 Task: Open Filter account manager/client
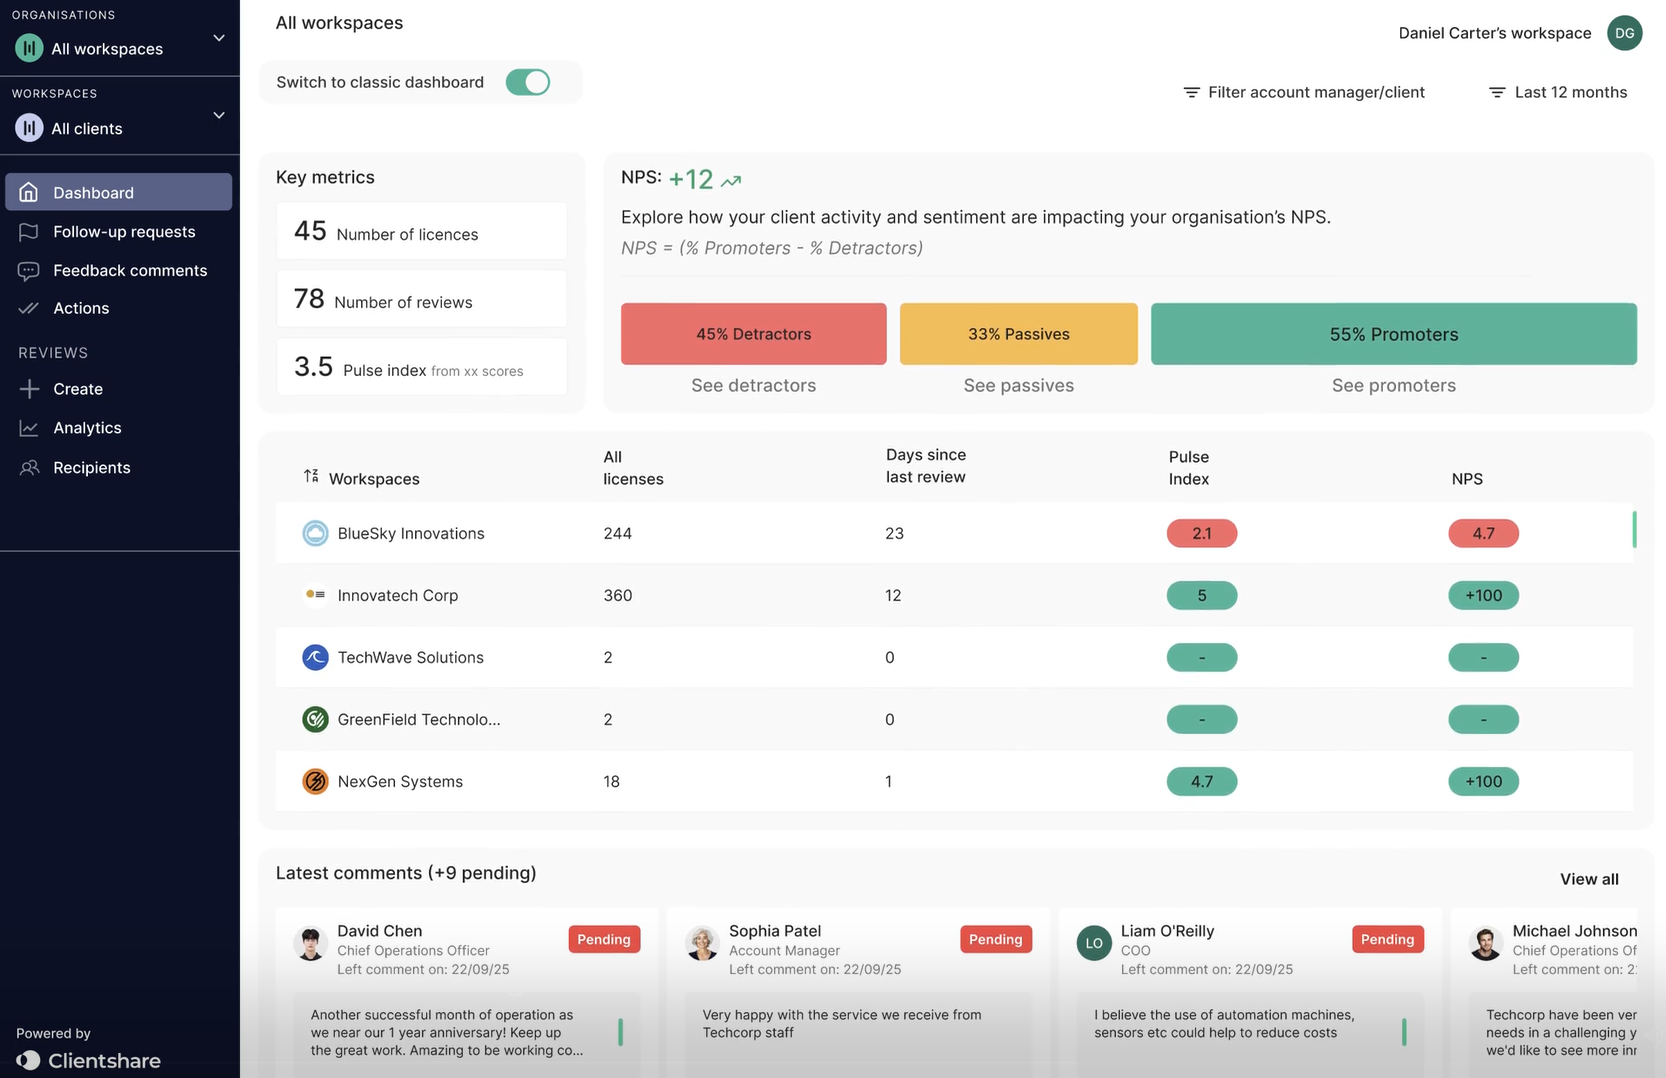[1304, 92]
